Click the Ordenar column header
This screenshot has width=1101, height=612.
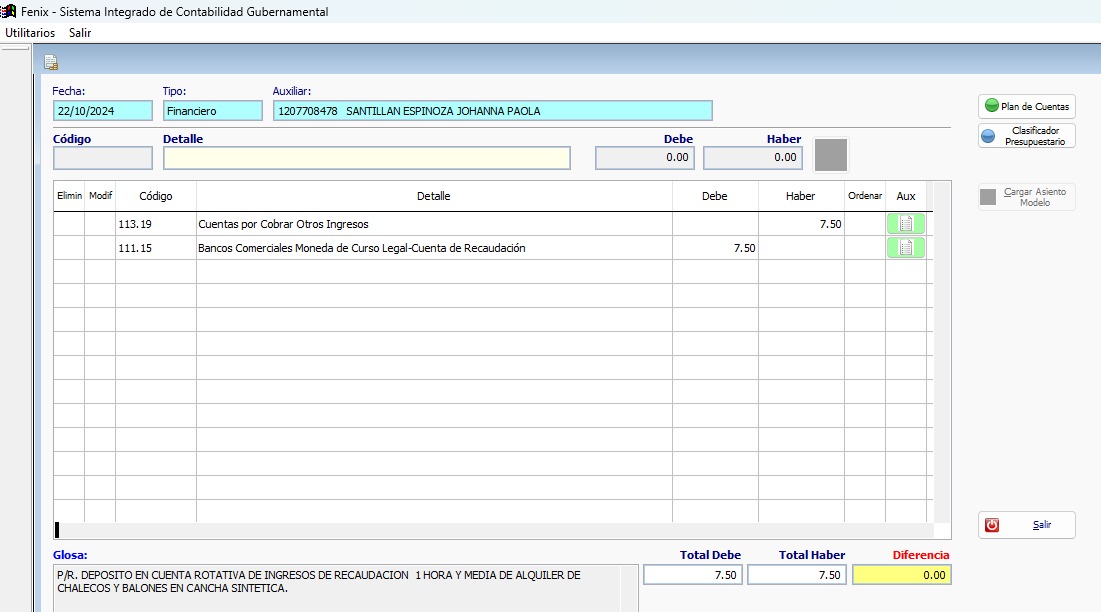865,196
